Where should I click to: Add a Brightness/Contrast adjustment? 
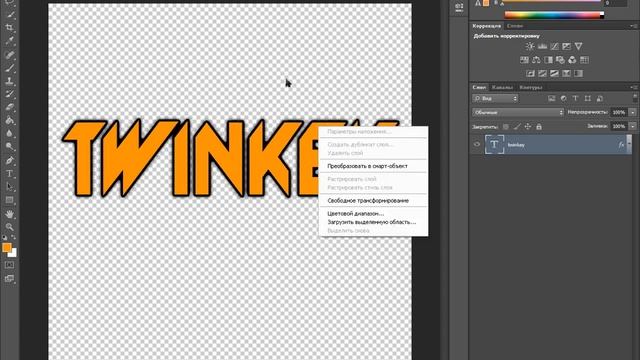click(x=530, y=46)
